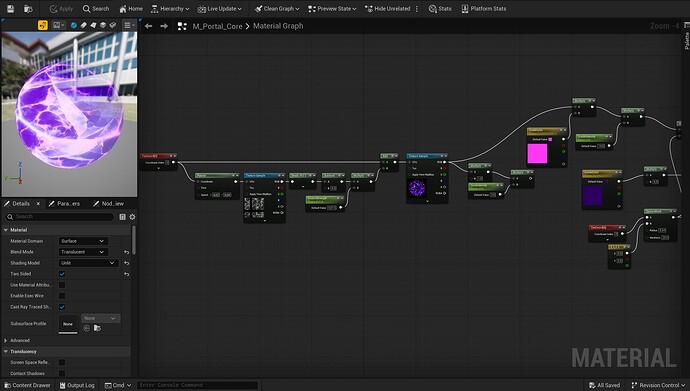Collapse the Material section
The image size is (690, 391).
point(6,230)
